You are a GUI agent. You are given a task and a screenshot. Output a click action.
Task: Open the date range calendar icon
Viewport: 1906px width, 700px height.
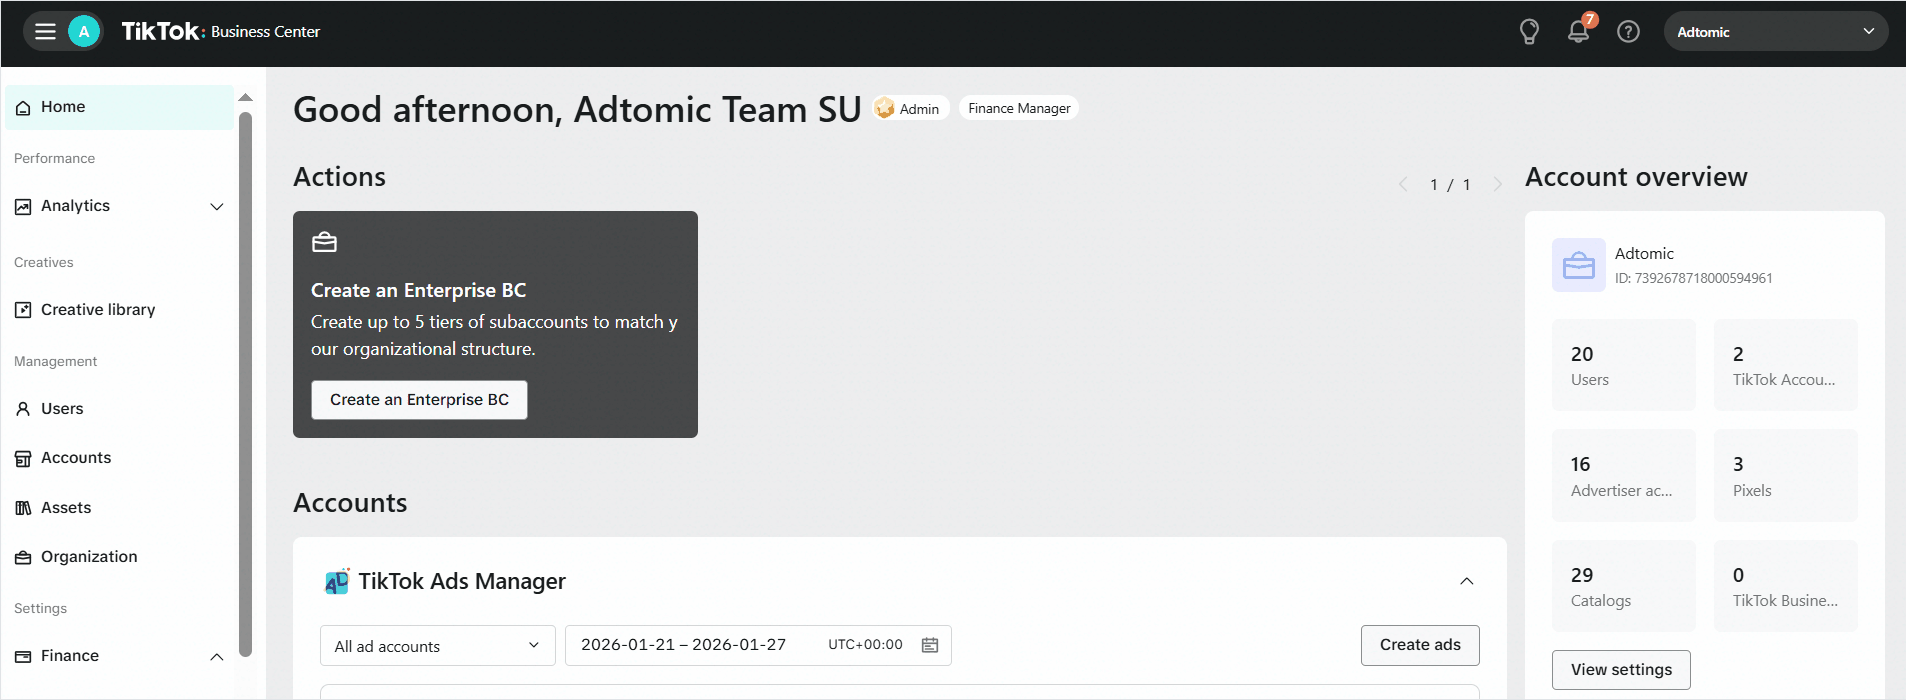tap(930, 645)
